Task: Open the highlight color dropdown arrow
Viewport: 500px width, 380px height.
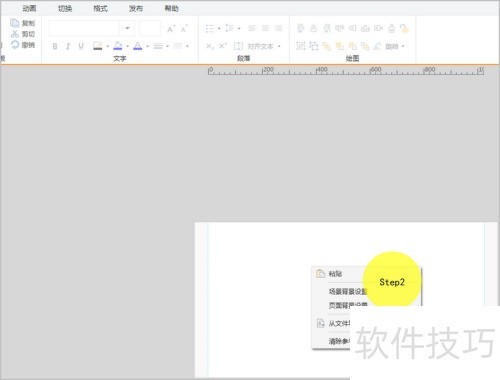Action: click(107, 46)
